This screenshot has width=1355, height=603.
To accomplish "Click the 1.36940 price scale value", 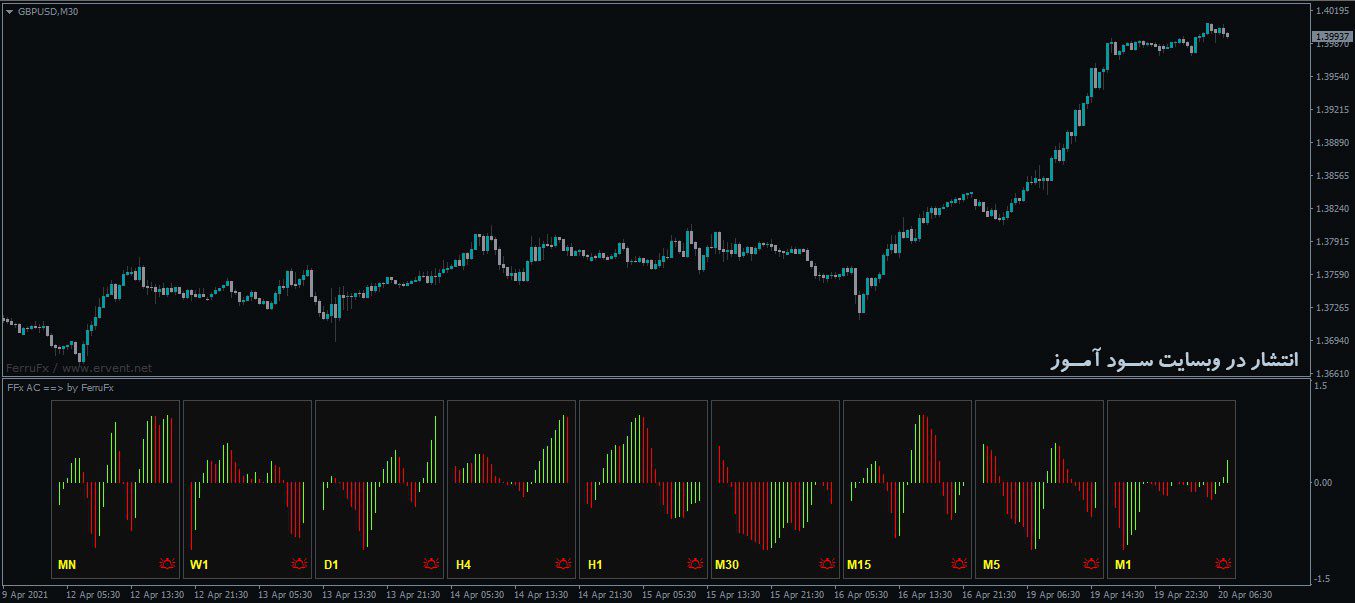I will click(1333, 341).
